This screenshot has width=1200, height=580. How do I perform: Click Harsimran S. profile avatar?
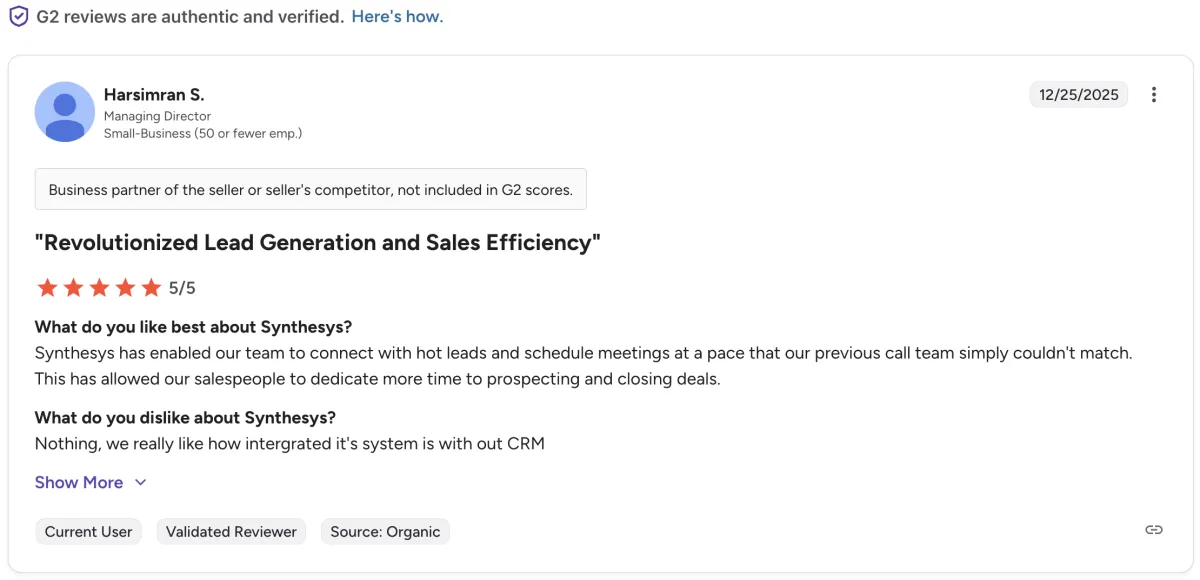pos(65,111)
